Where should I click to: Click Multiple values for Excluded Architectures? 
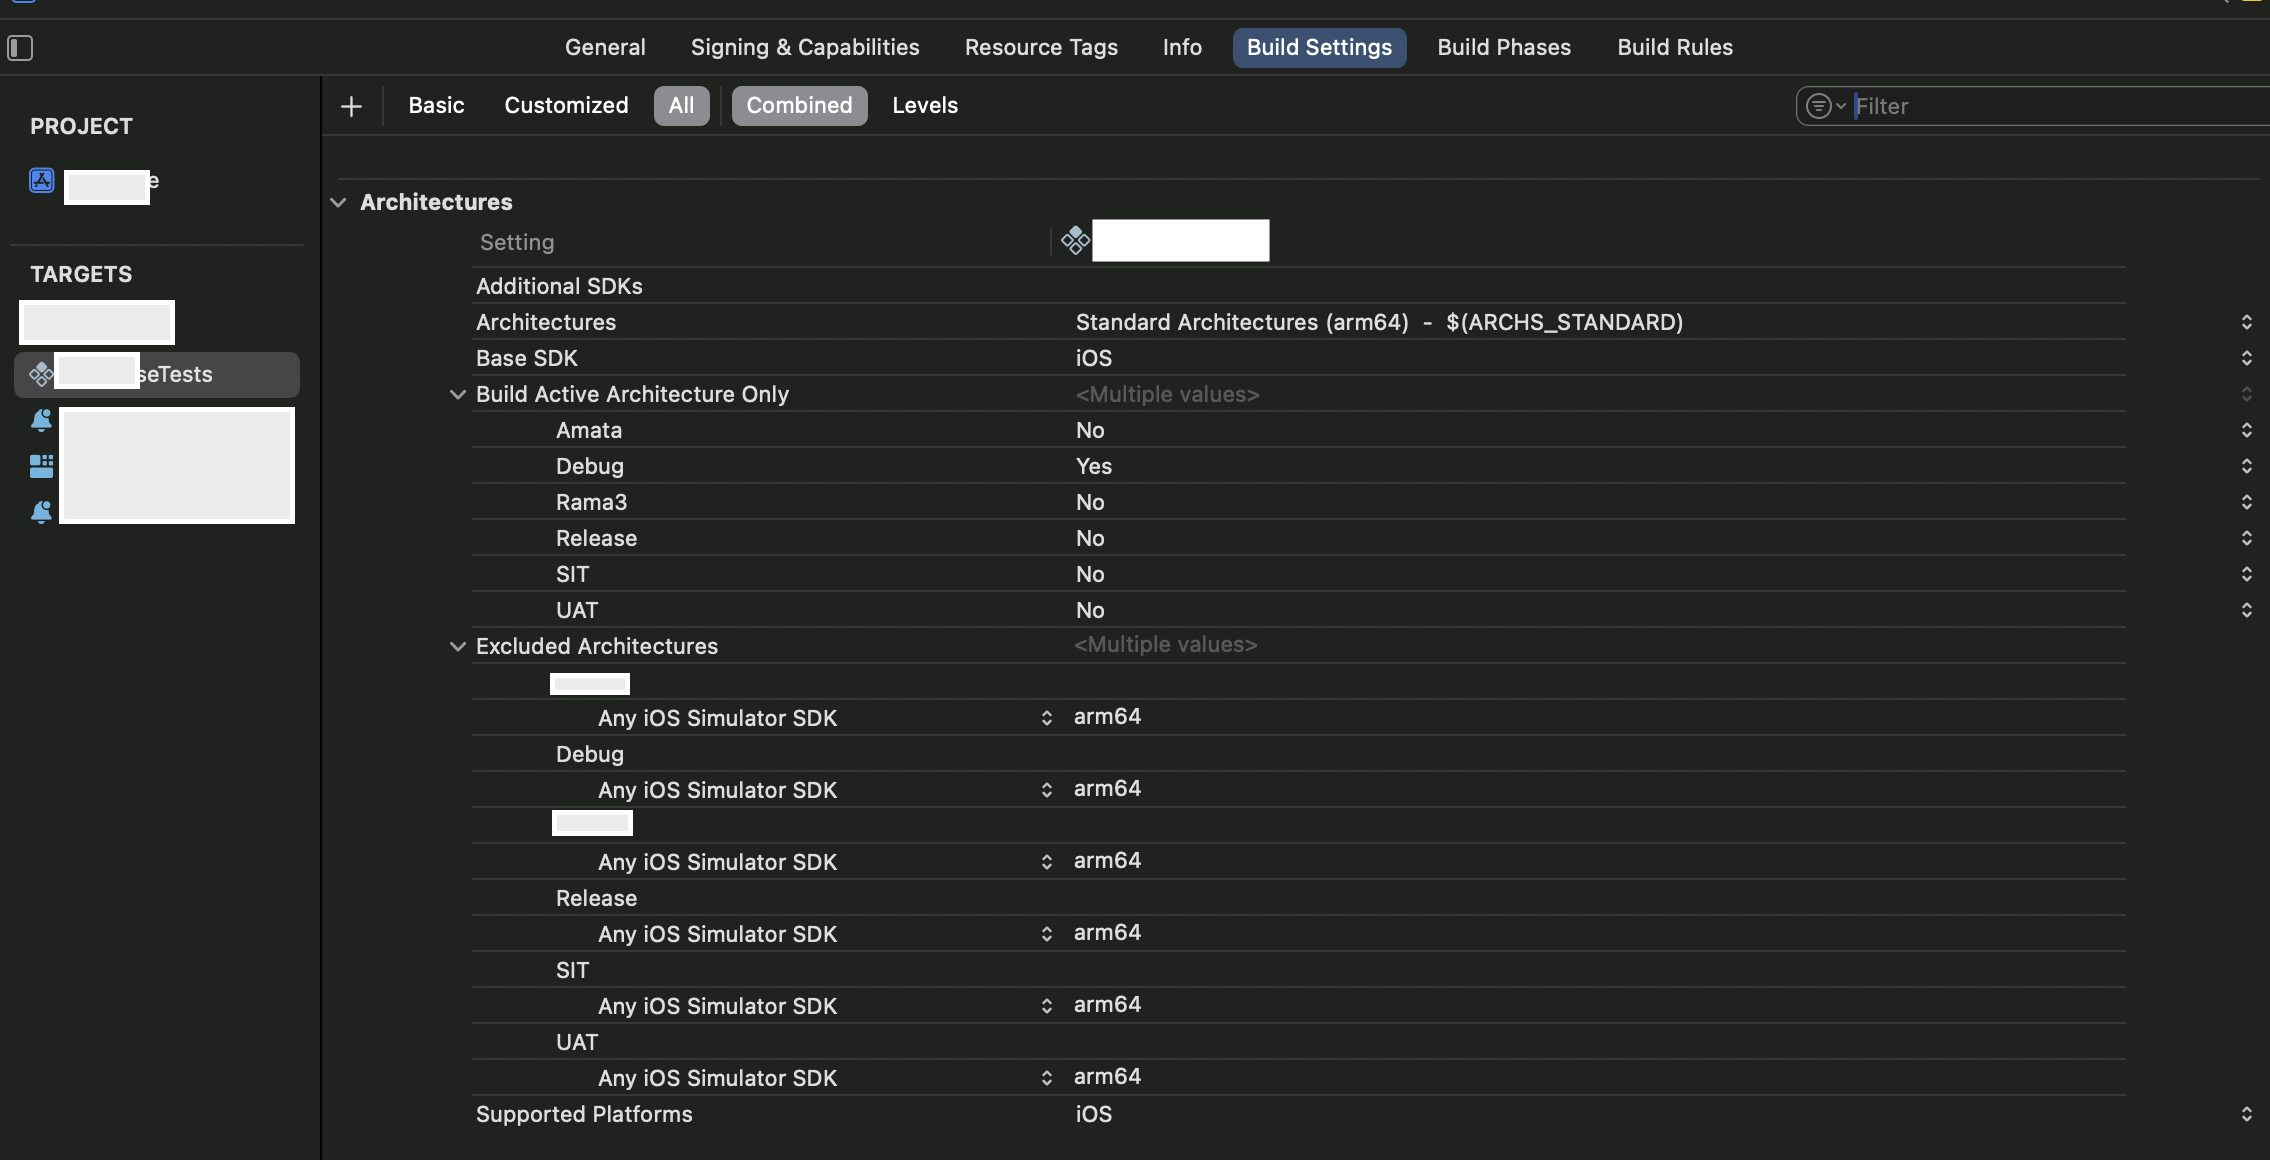[x=1166, y=645]
